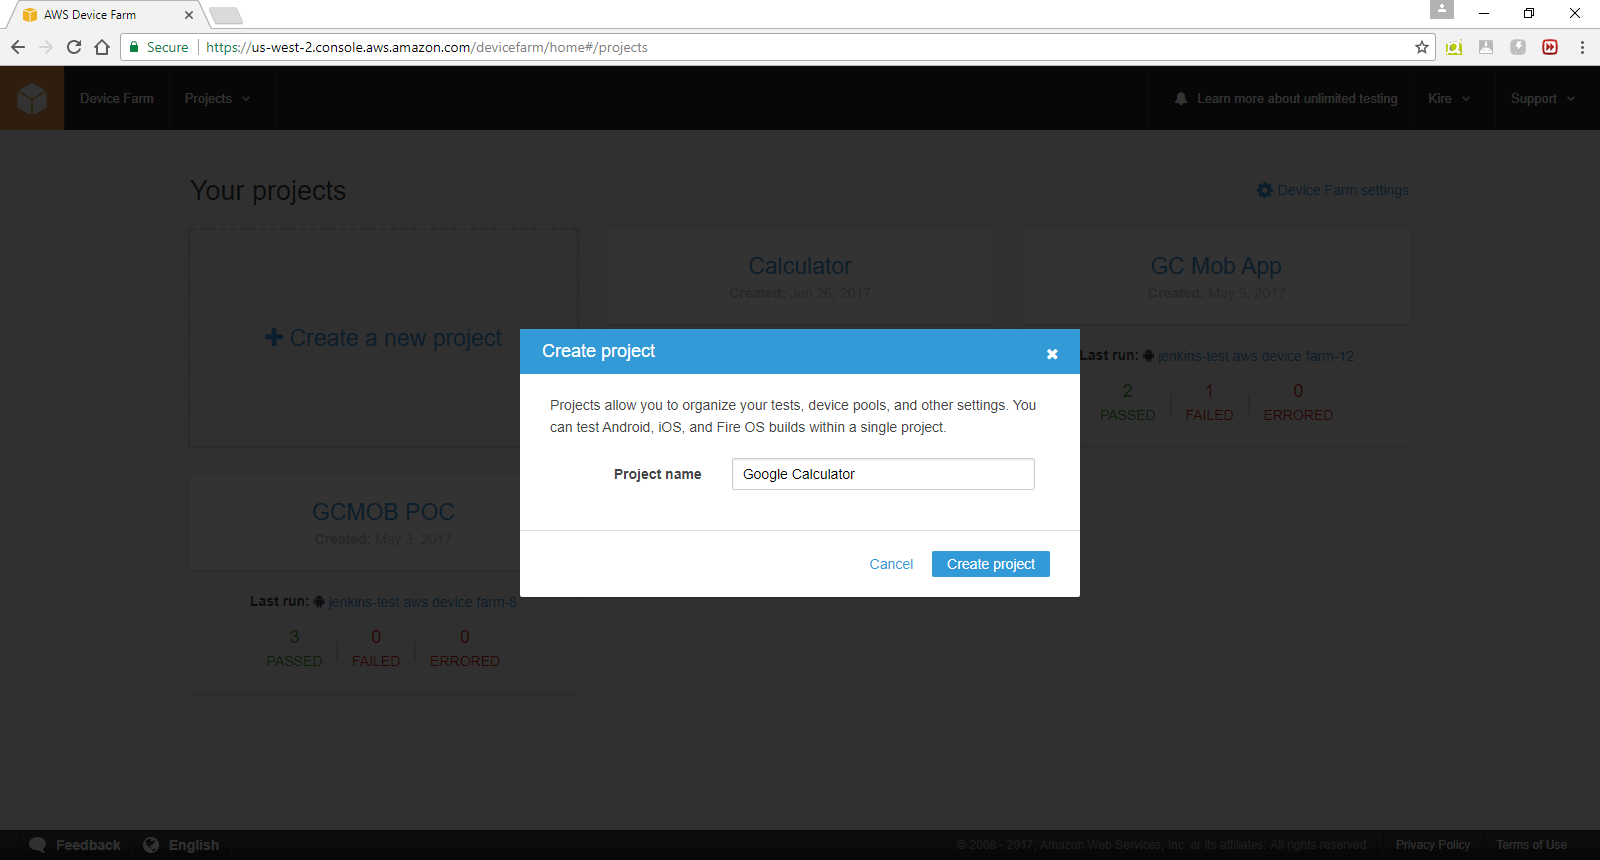Click the green camera extension icon

pos(1454,47)
